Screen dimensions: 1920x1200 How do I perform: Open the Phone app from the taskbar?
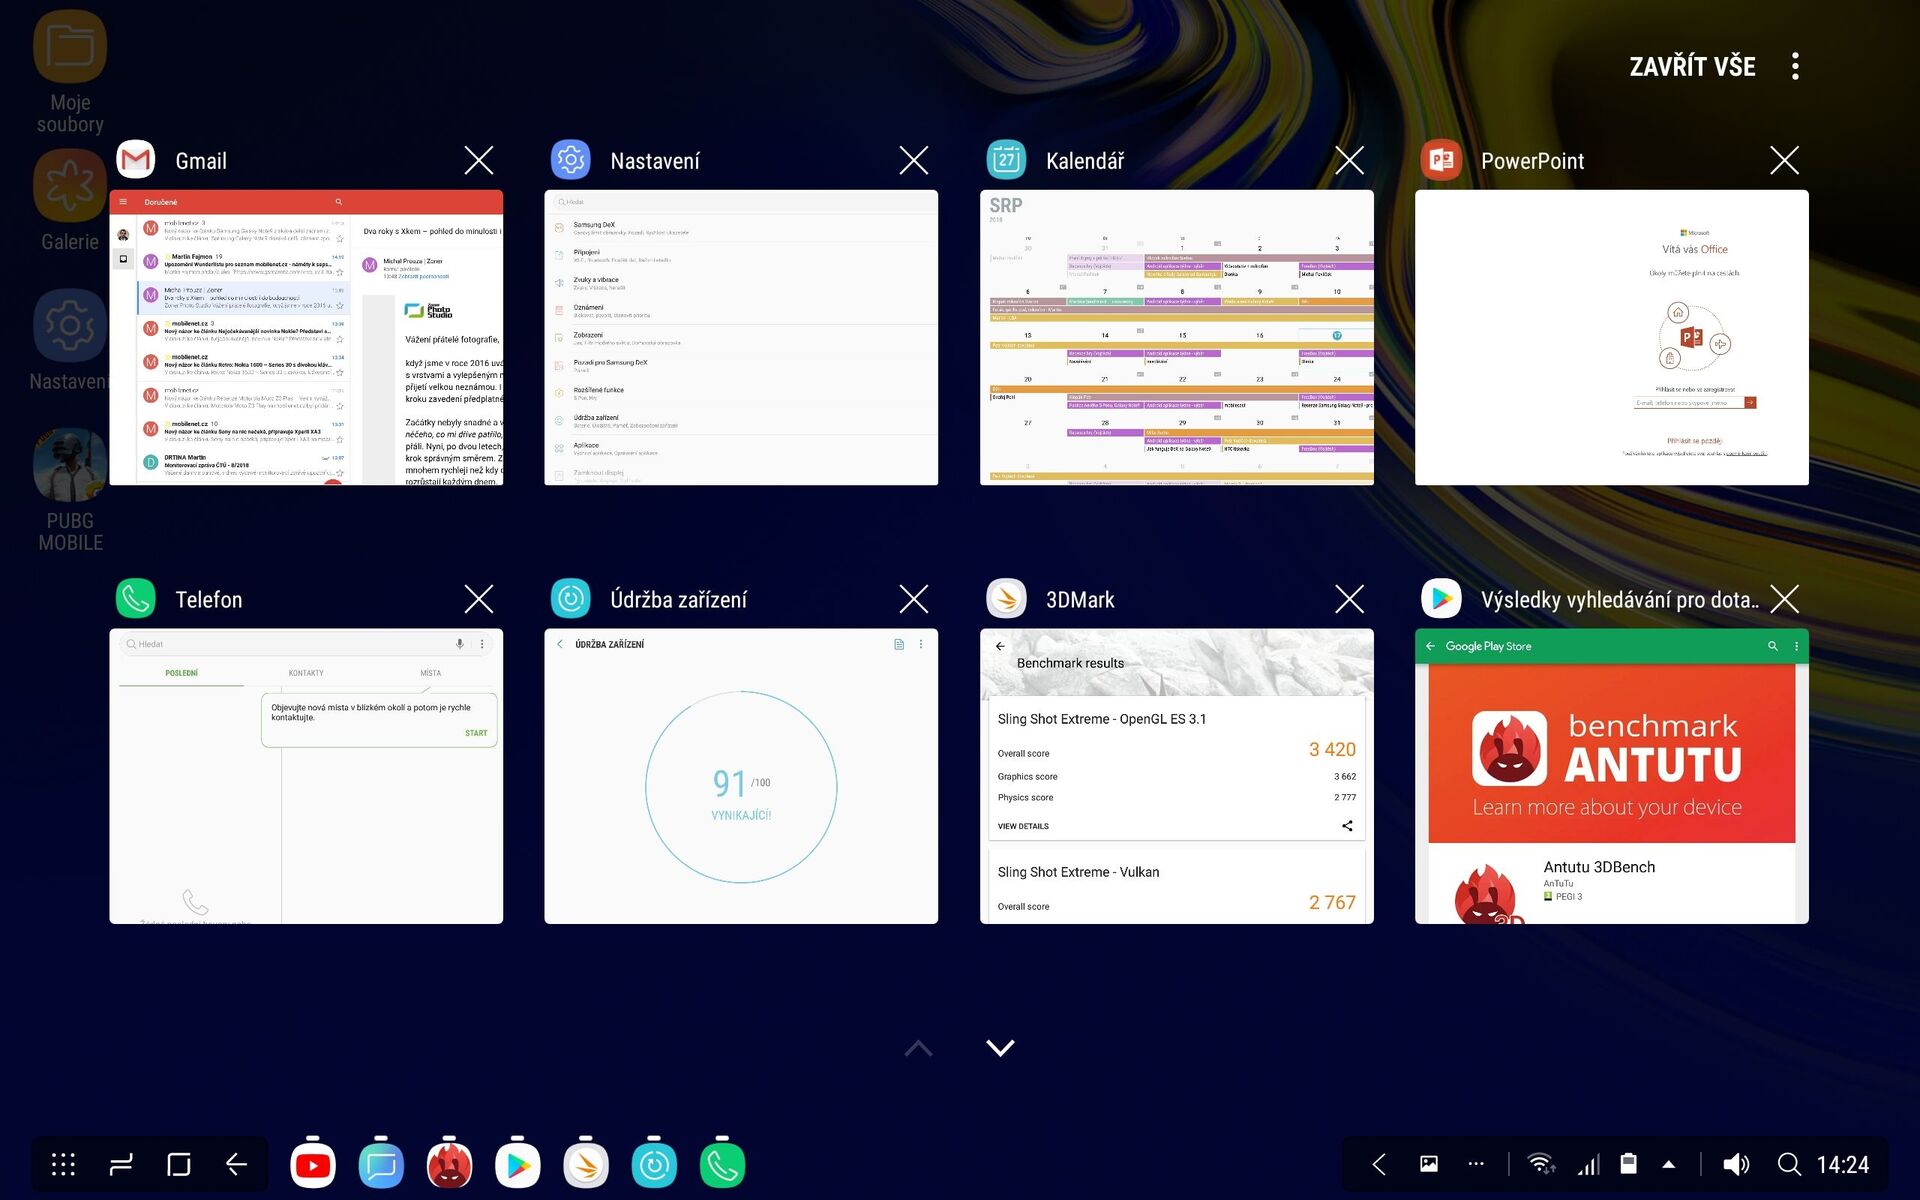click(x=722, y=1164)
